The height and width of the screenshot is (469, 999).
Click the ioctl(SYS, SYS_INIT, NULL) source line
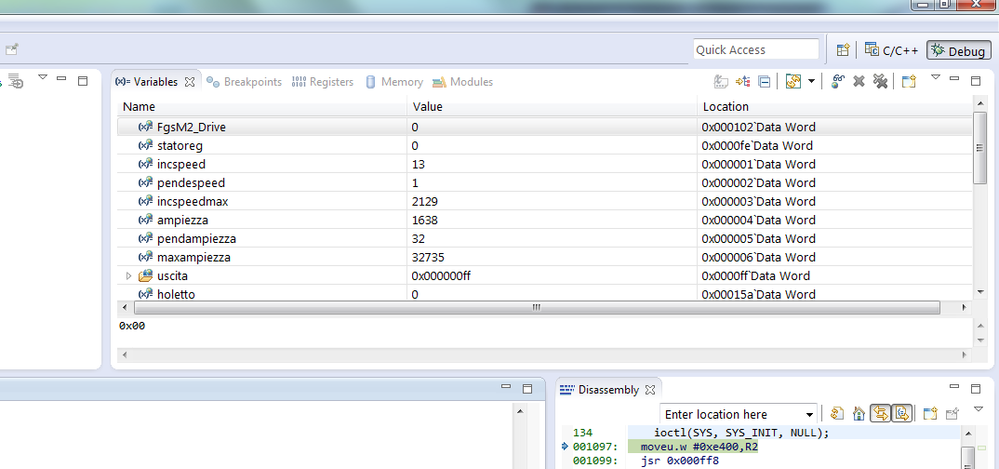coord(742,433)
